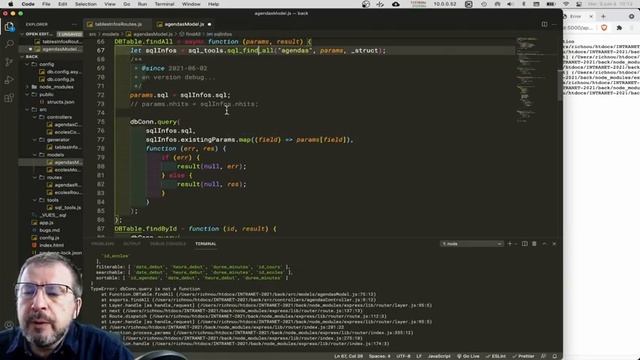Close the Error tab in browser window
Screen dimensions: 640x360
click(591, 16)
